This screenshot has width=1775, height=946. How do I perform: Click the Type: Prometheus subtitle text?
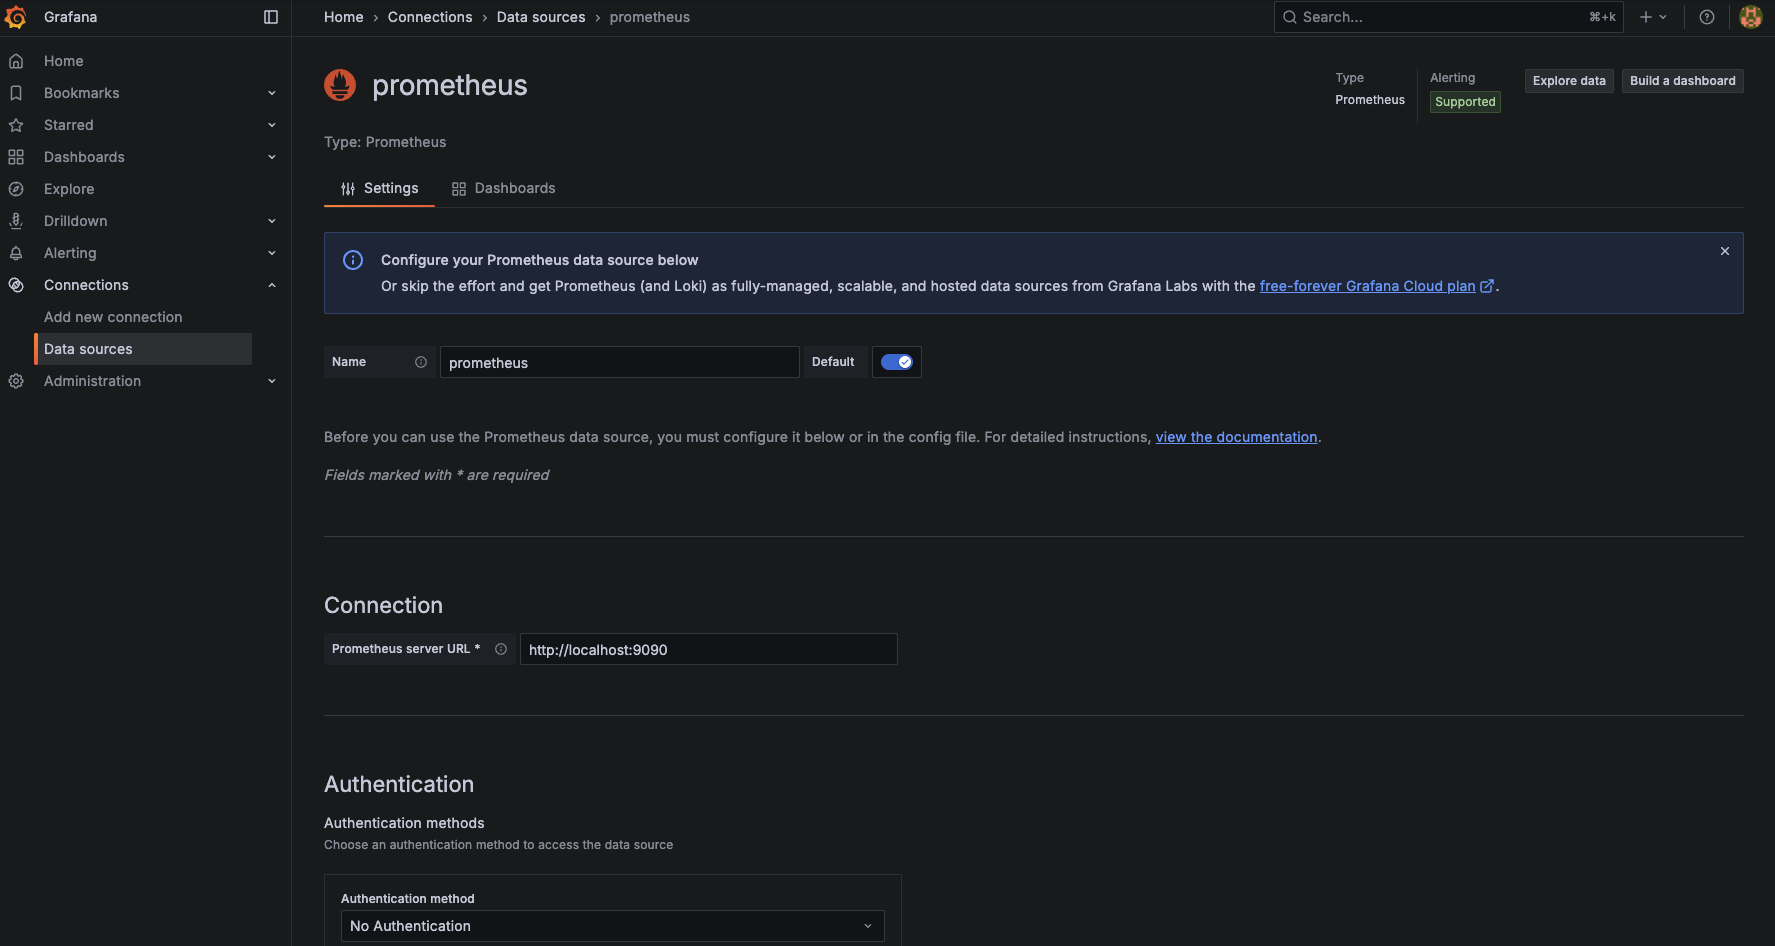tap(385, 142)
